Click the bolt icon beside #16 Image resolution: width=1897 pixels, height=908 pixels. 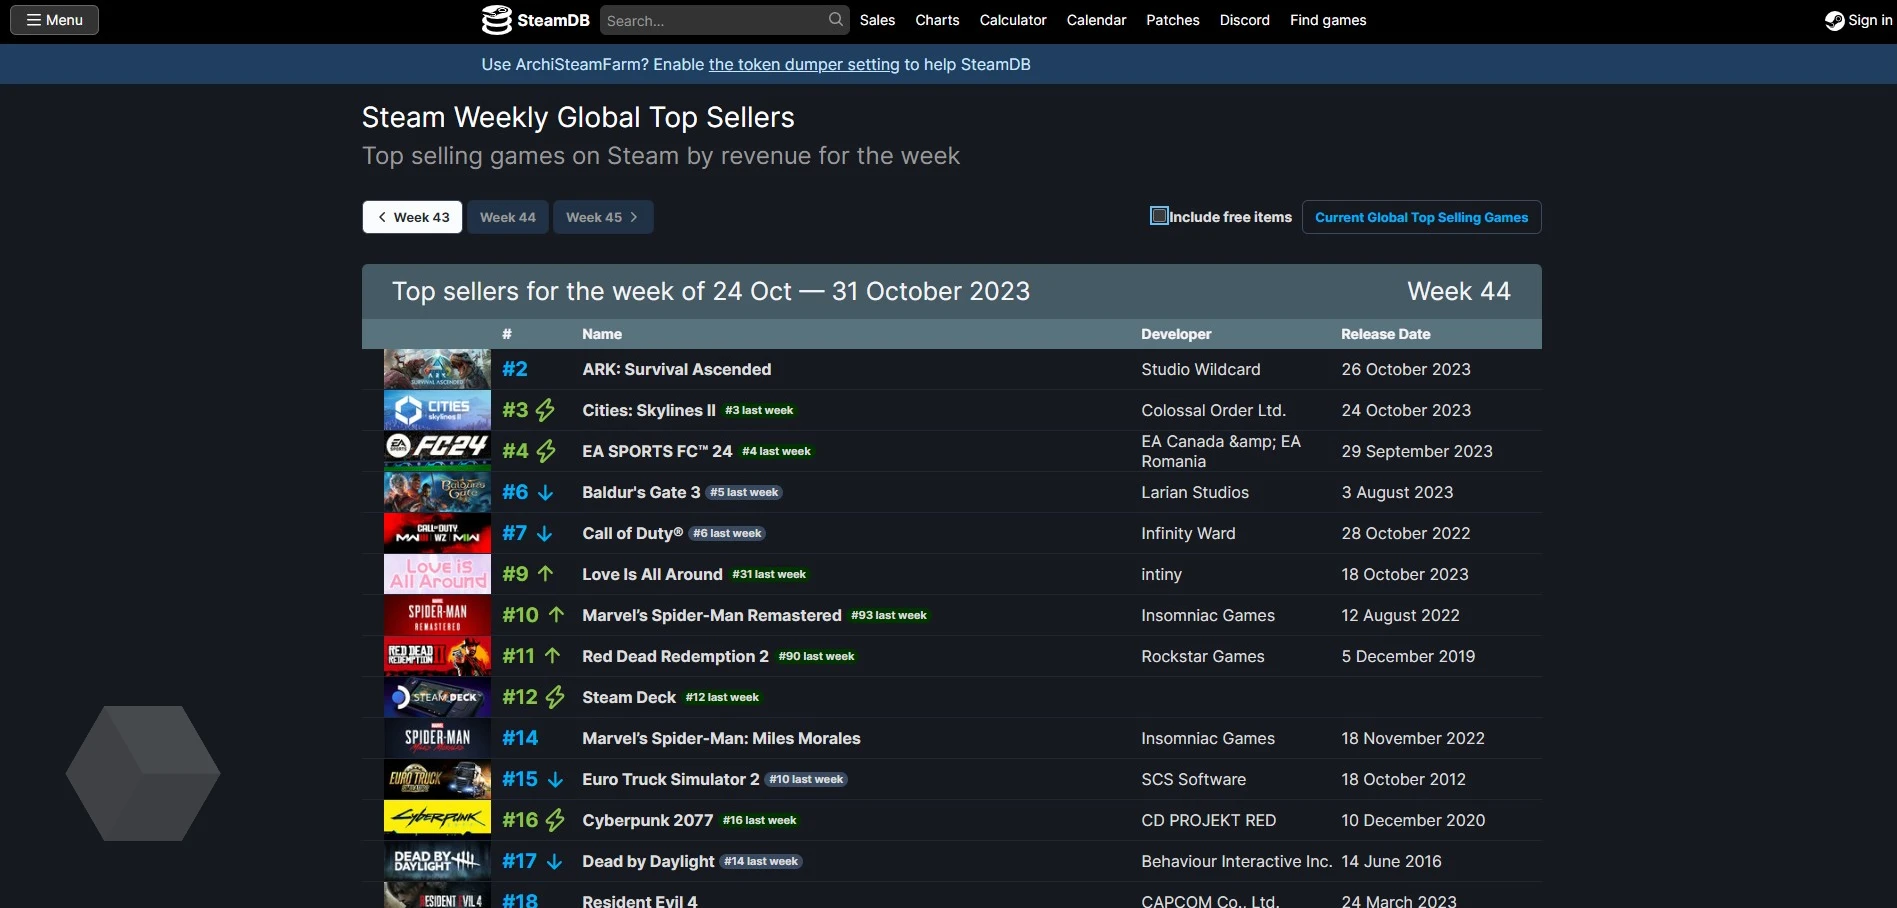[555, 820]
